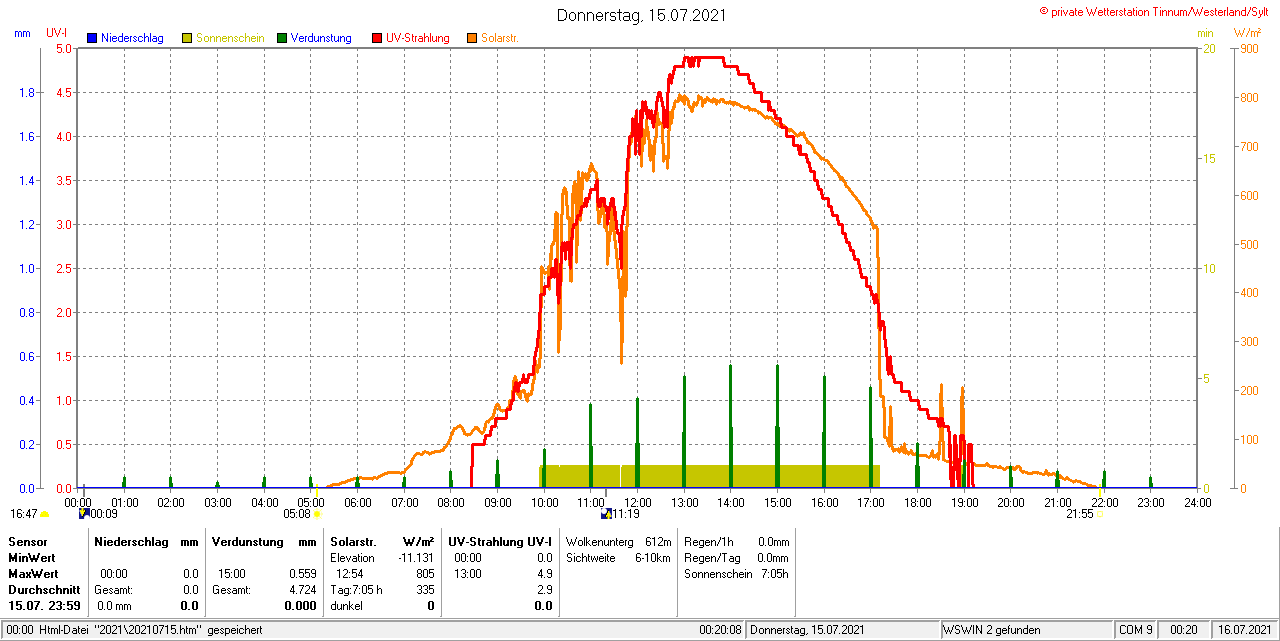Select the Solarstr. legend label
The width and height of the screenshot is (1280, 641).
coord(499,38)
